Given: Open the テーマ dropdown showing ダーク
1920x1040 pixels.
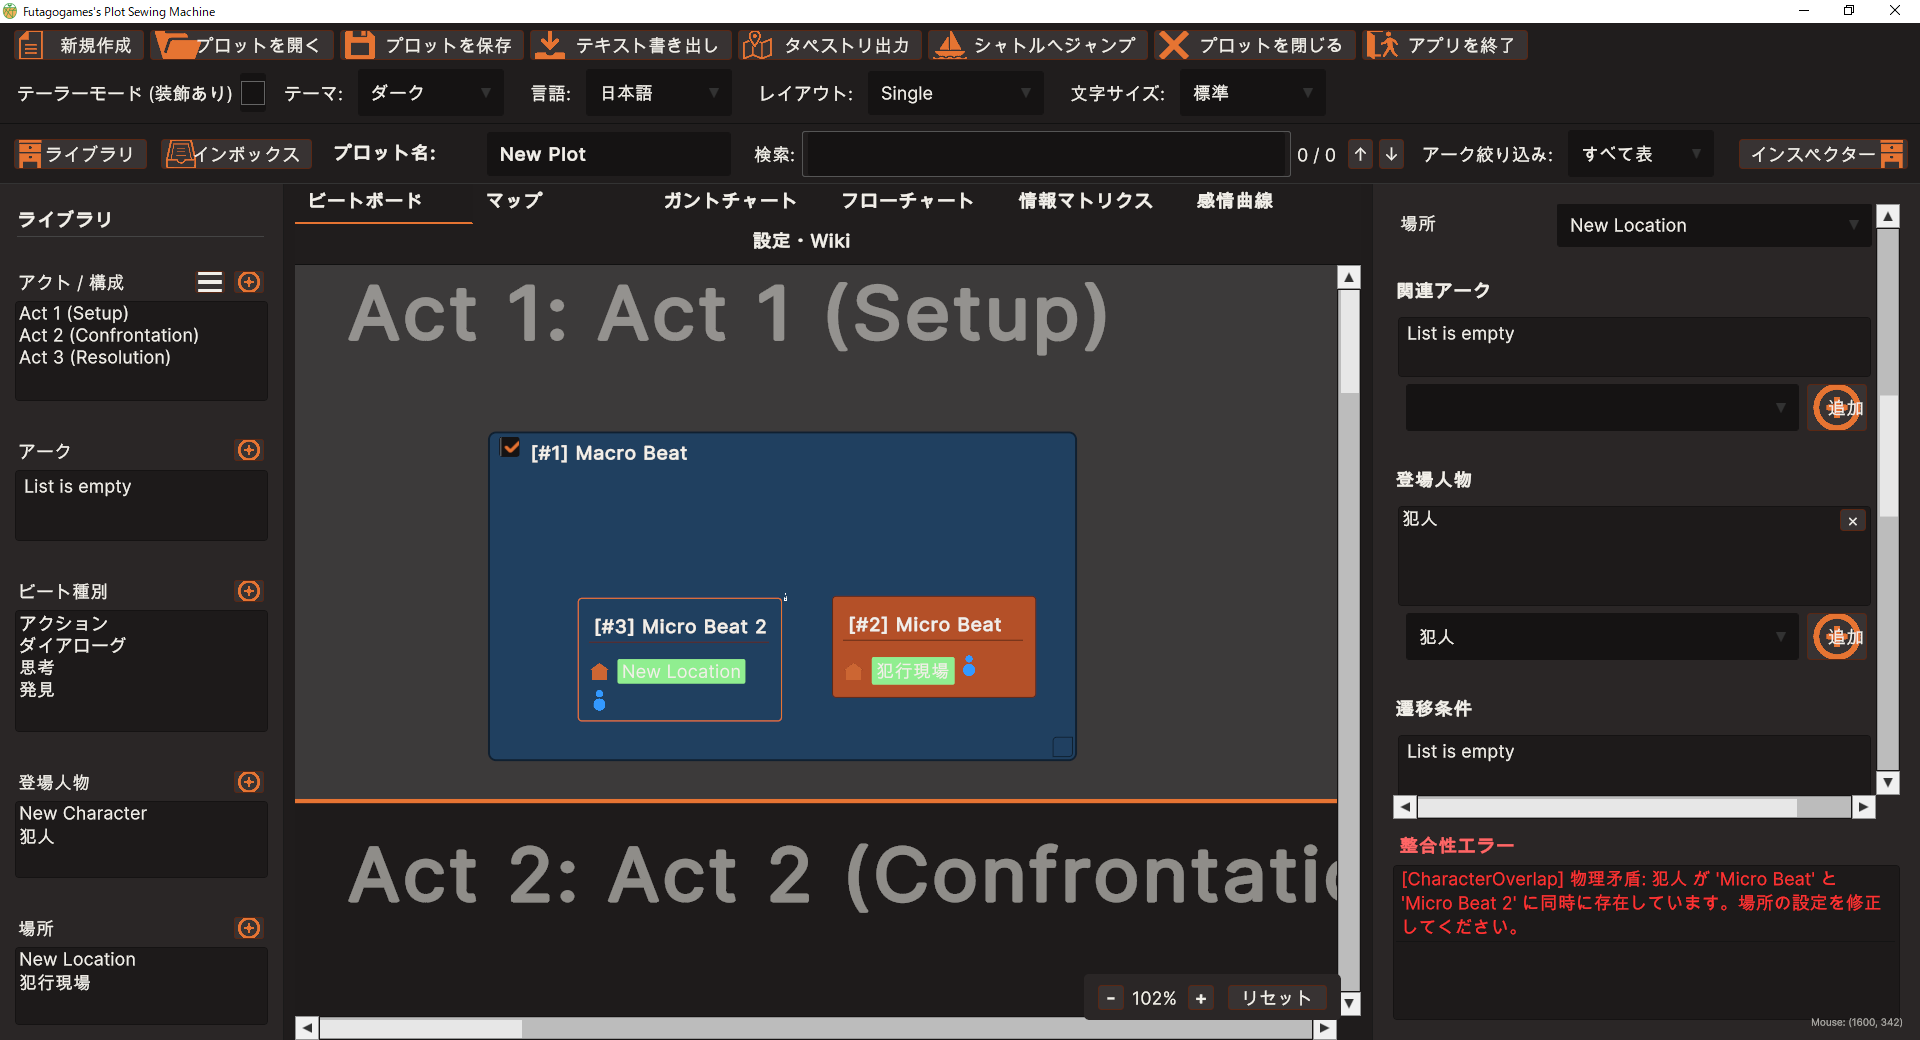Looking at the screenshot, I should pyautogui.click(x=431, y=93).
